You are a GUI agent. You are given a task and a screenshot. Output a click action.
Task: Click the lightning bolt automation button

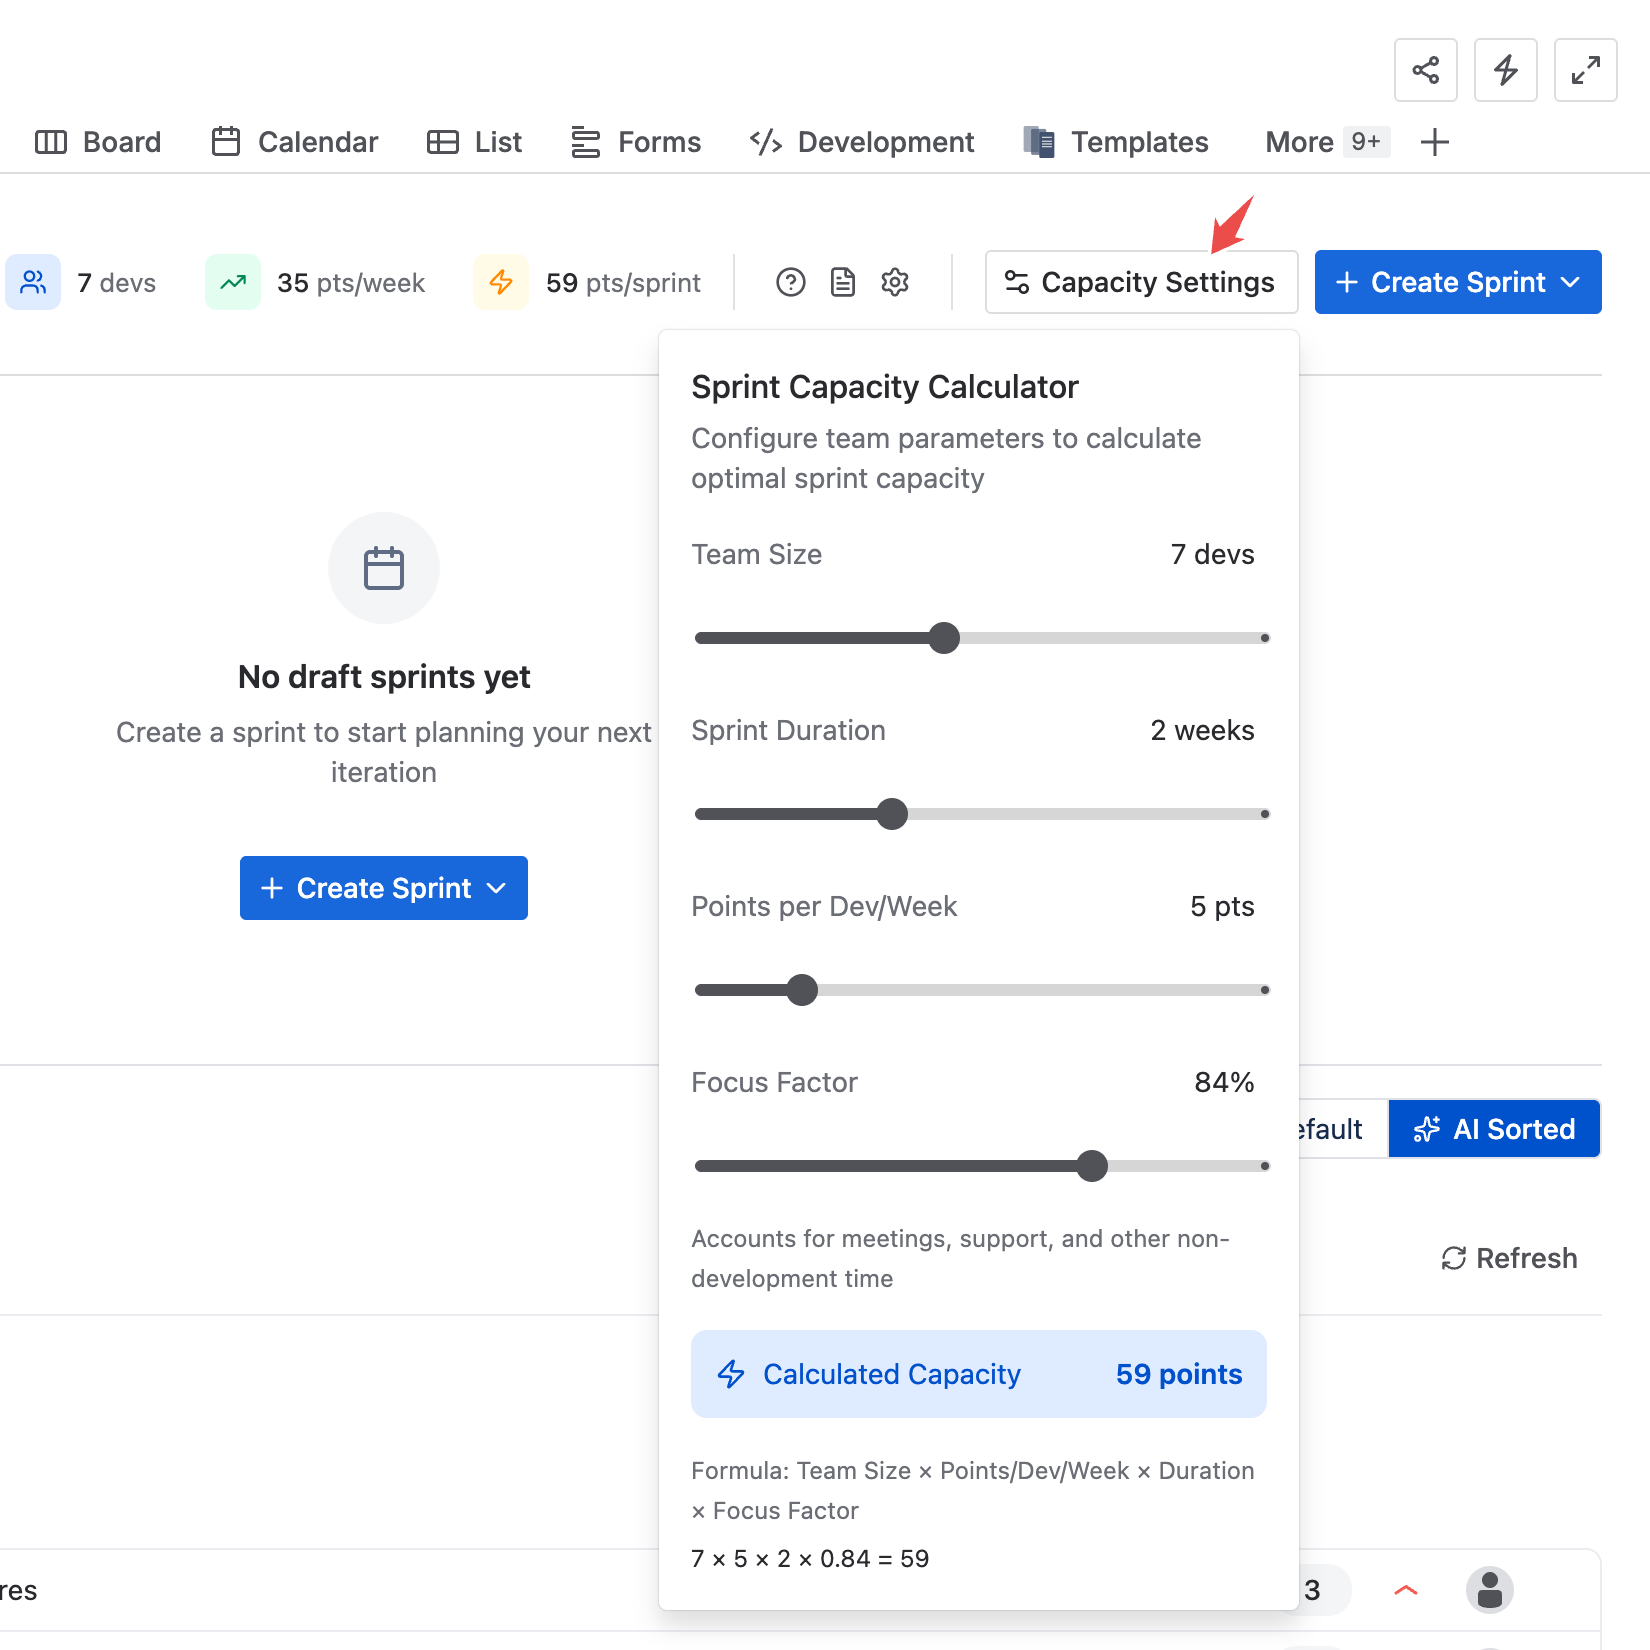(x=1505, y=70)
